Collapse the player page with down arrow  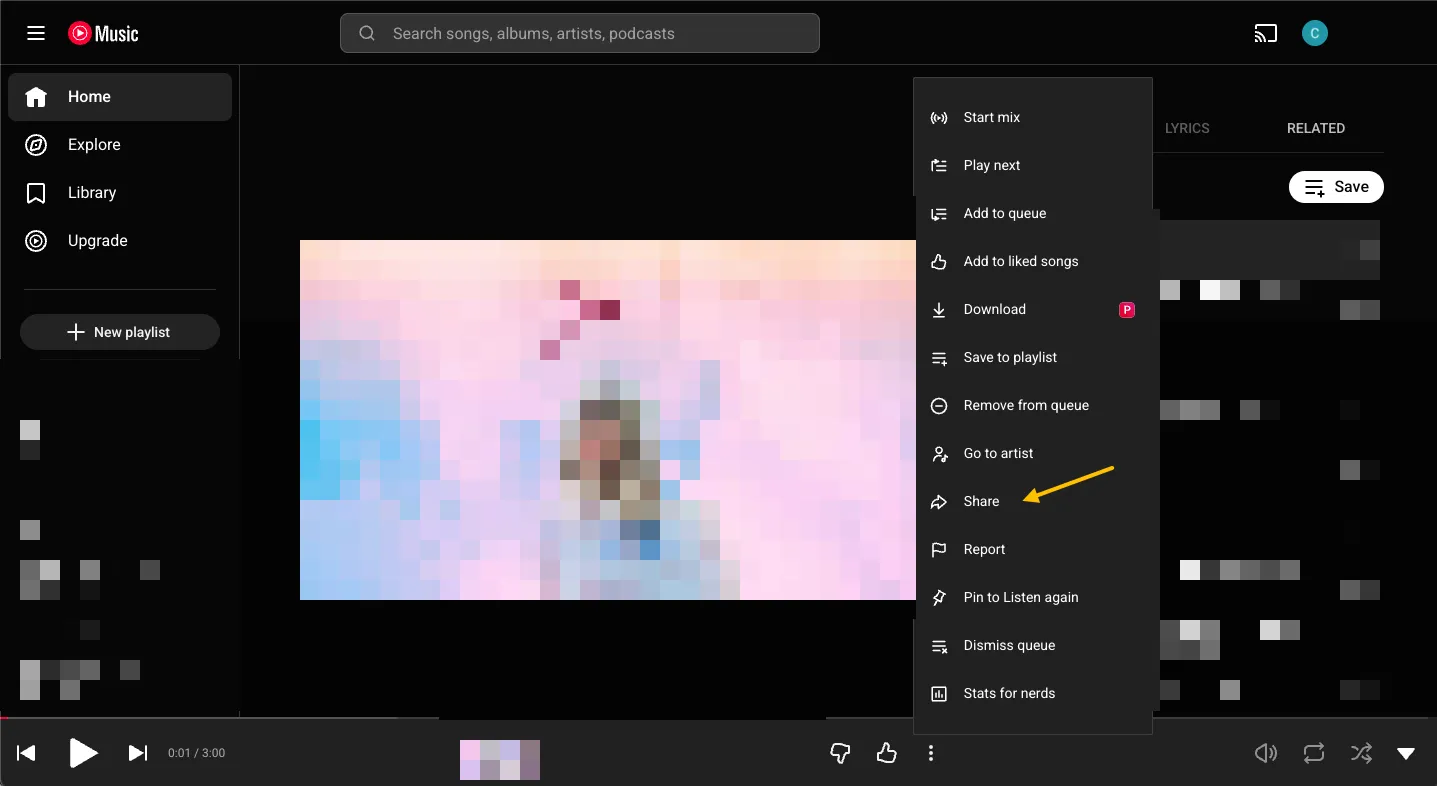coord(1406,753)
